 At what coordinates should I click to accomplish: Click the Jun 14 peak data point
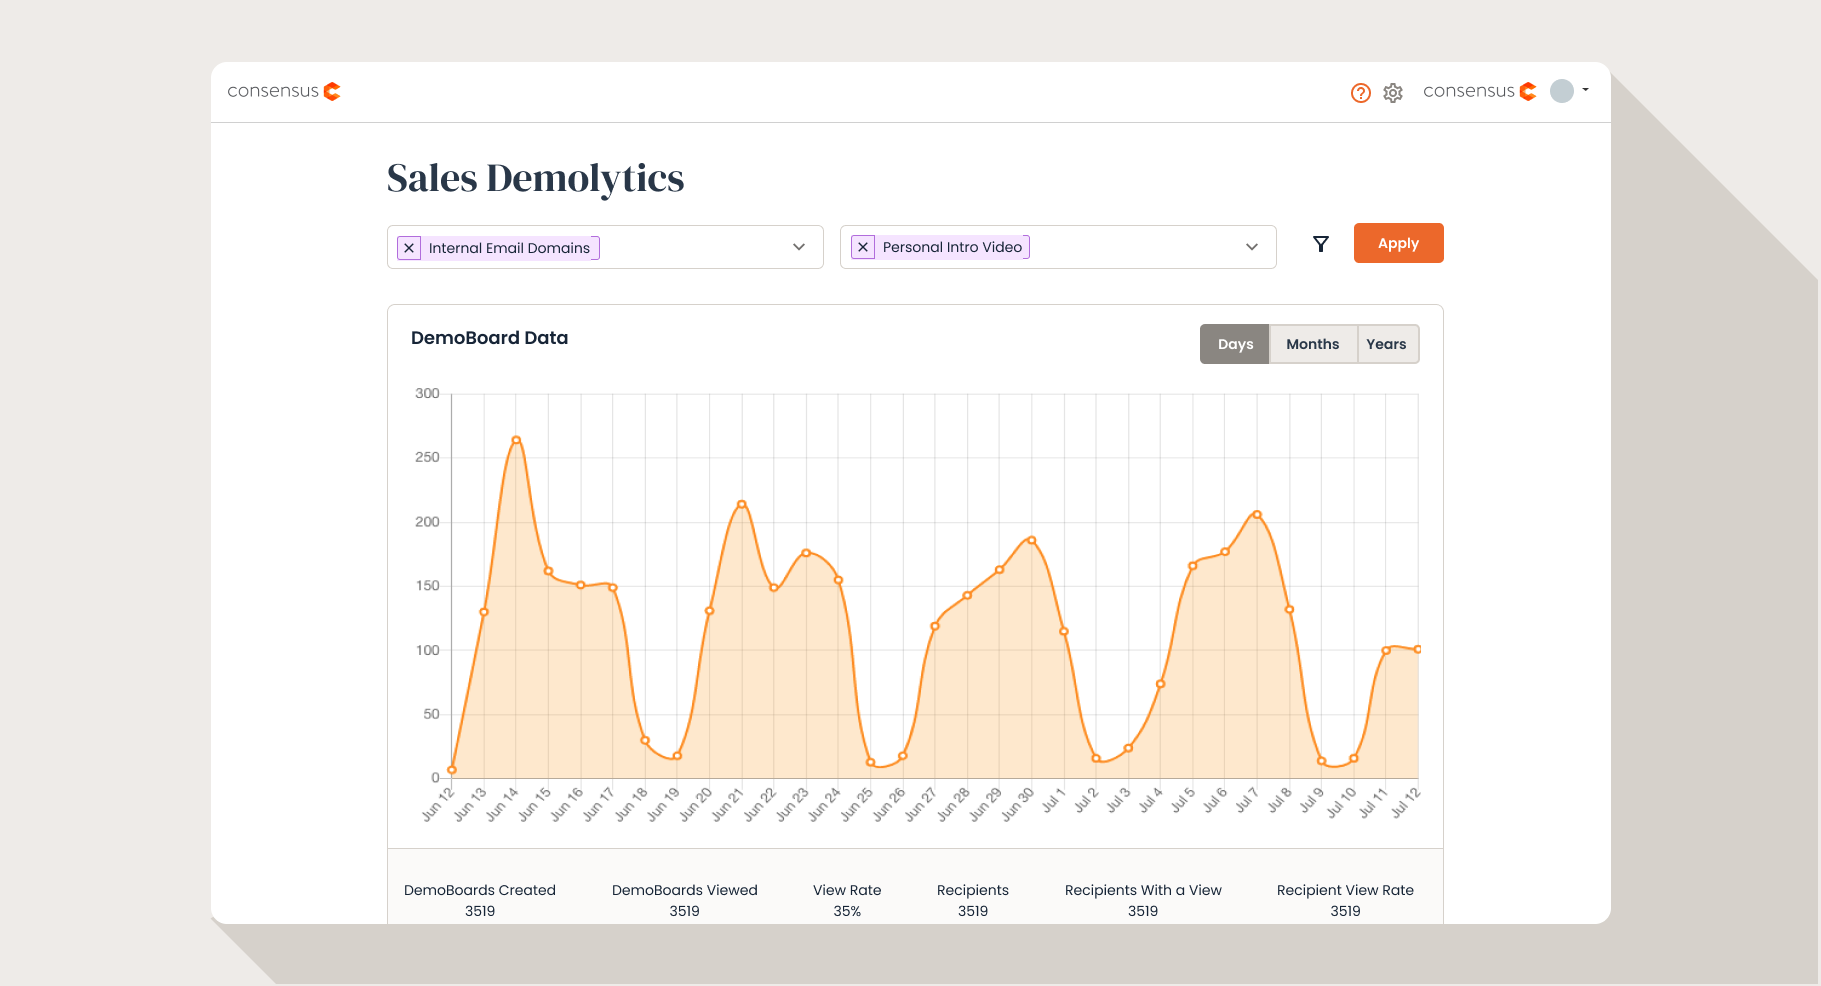516,440
